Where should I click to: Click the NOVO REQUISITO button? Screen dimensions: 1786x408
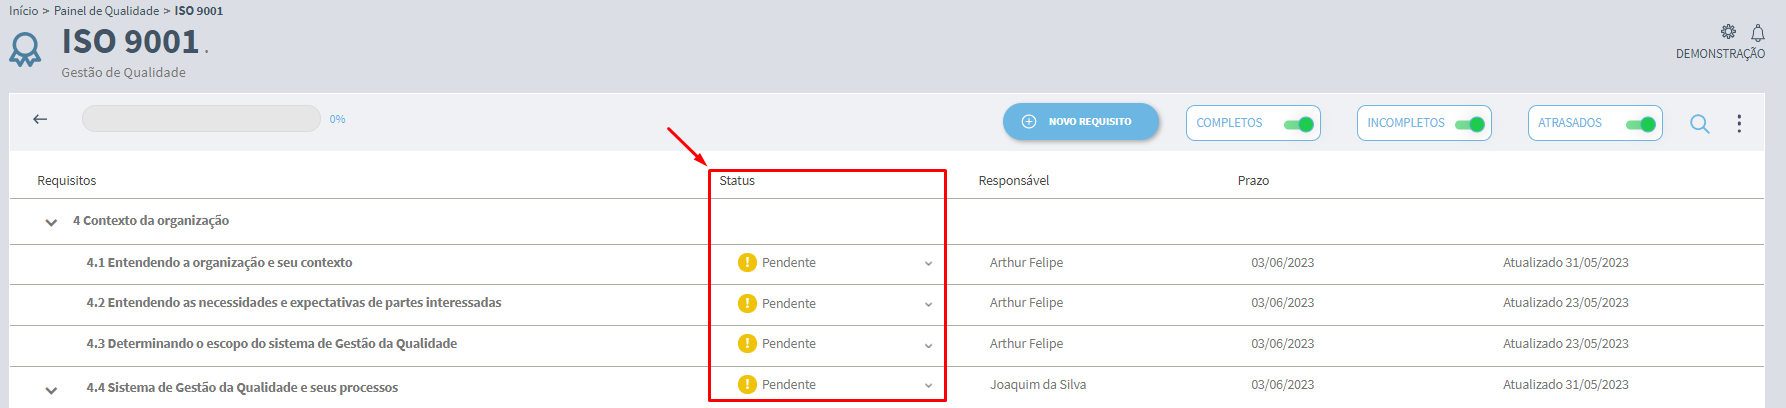[x=1081, y=121]
